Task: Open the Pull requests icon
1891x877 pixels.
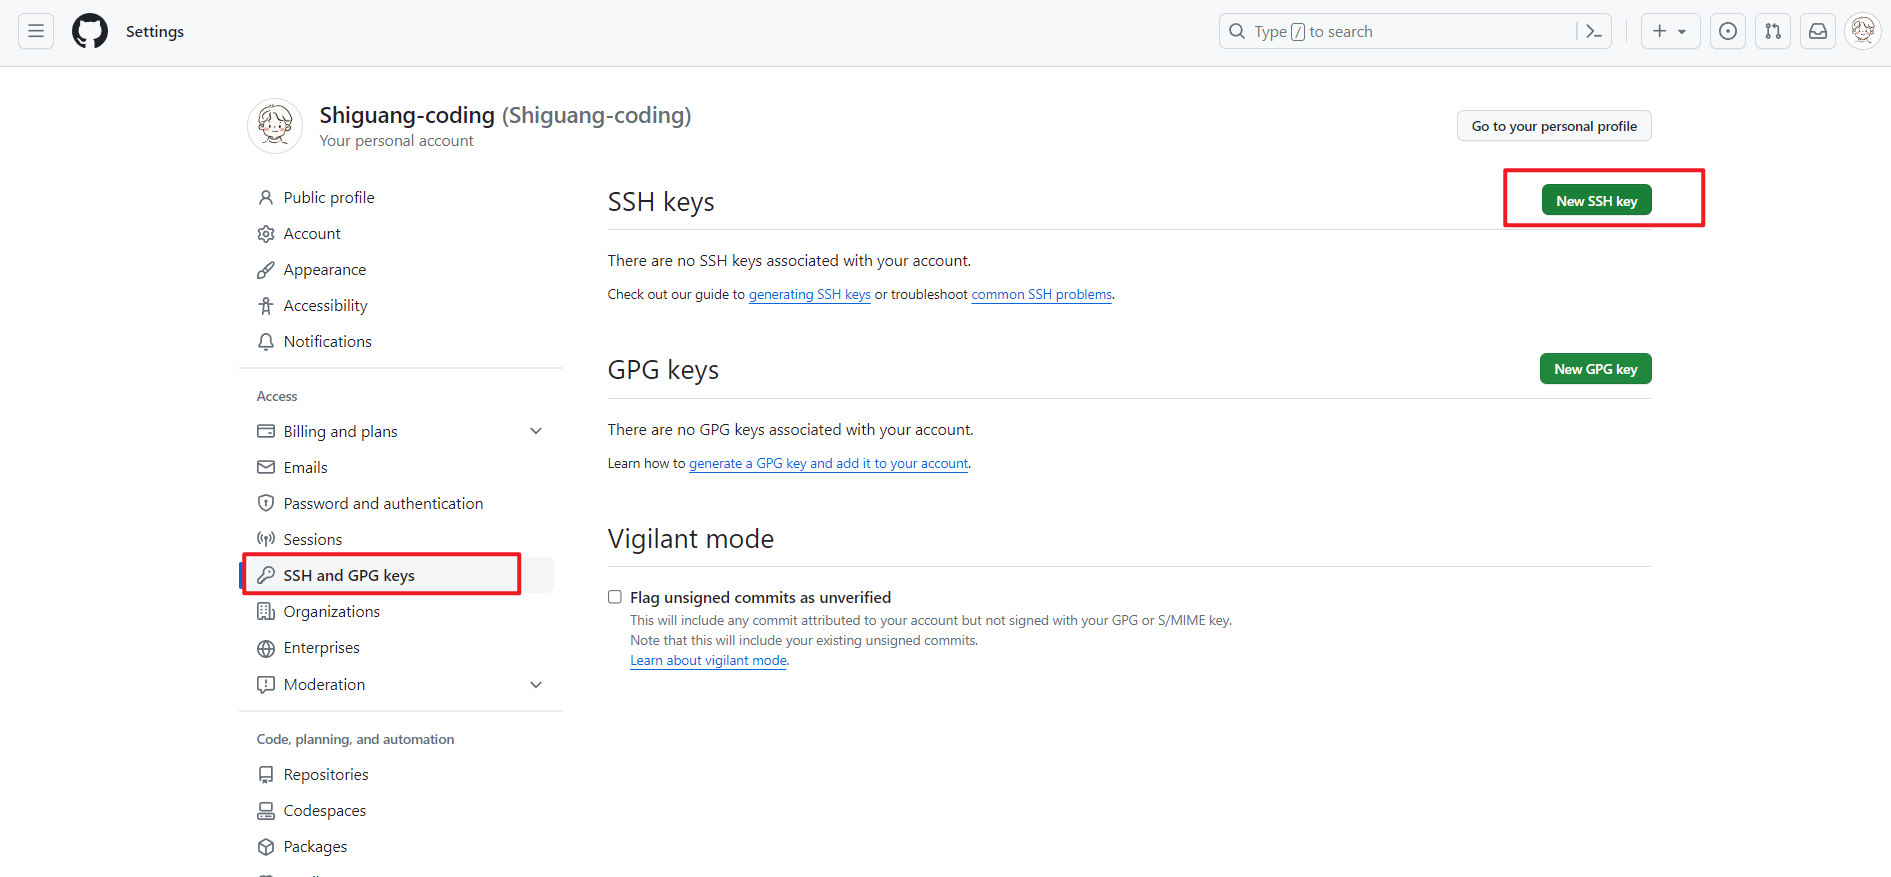Action: [1773, 31]
